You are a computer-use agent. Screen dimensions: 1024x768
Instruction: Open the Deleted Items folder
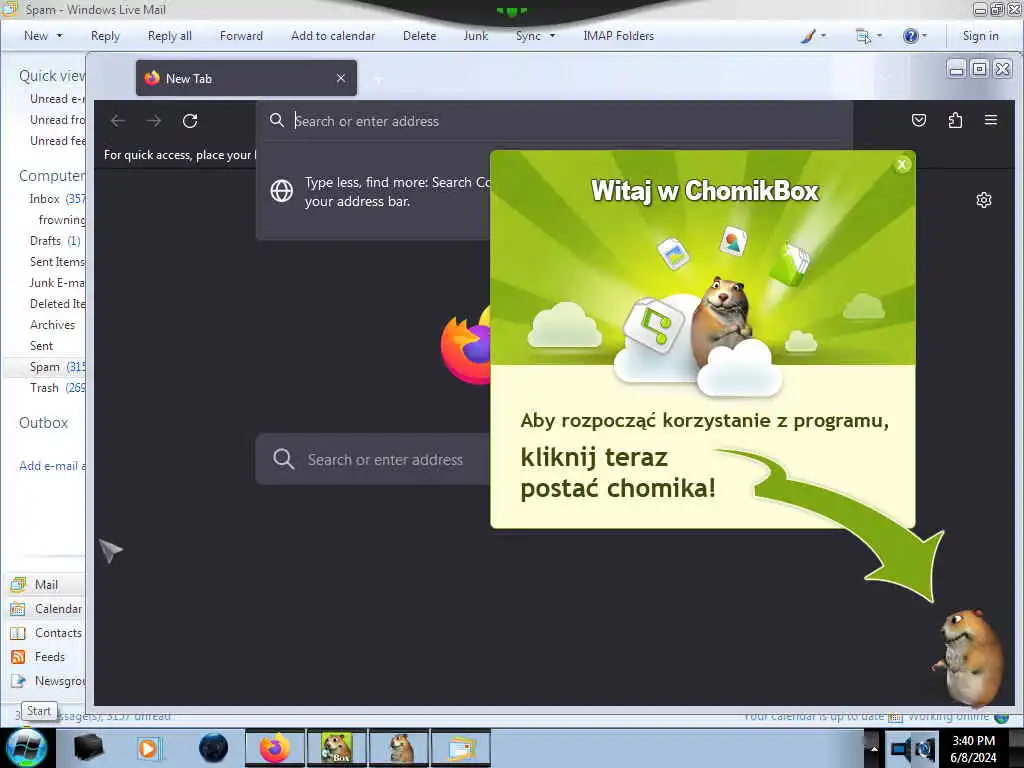point(57,303)
